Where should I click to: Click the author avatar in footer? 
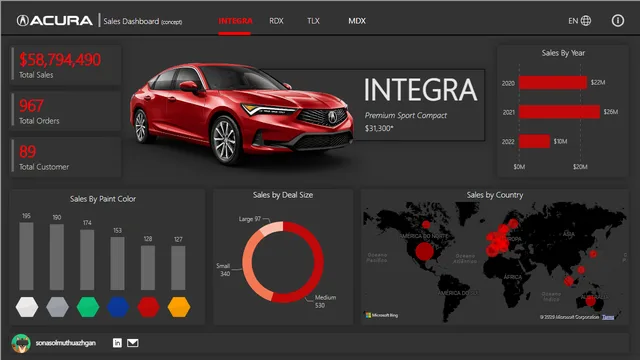[x=21, y=343]
